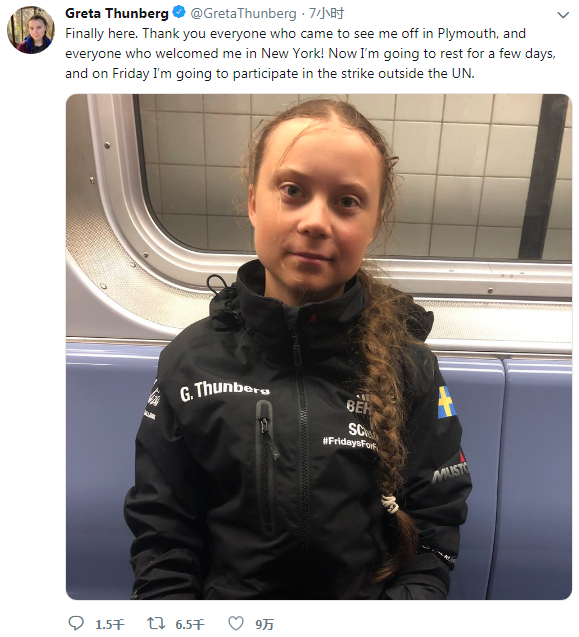Like the tweet with heart icon

pos(236,623)
